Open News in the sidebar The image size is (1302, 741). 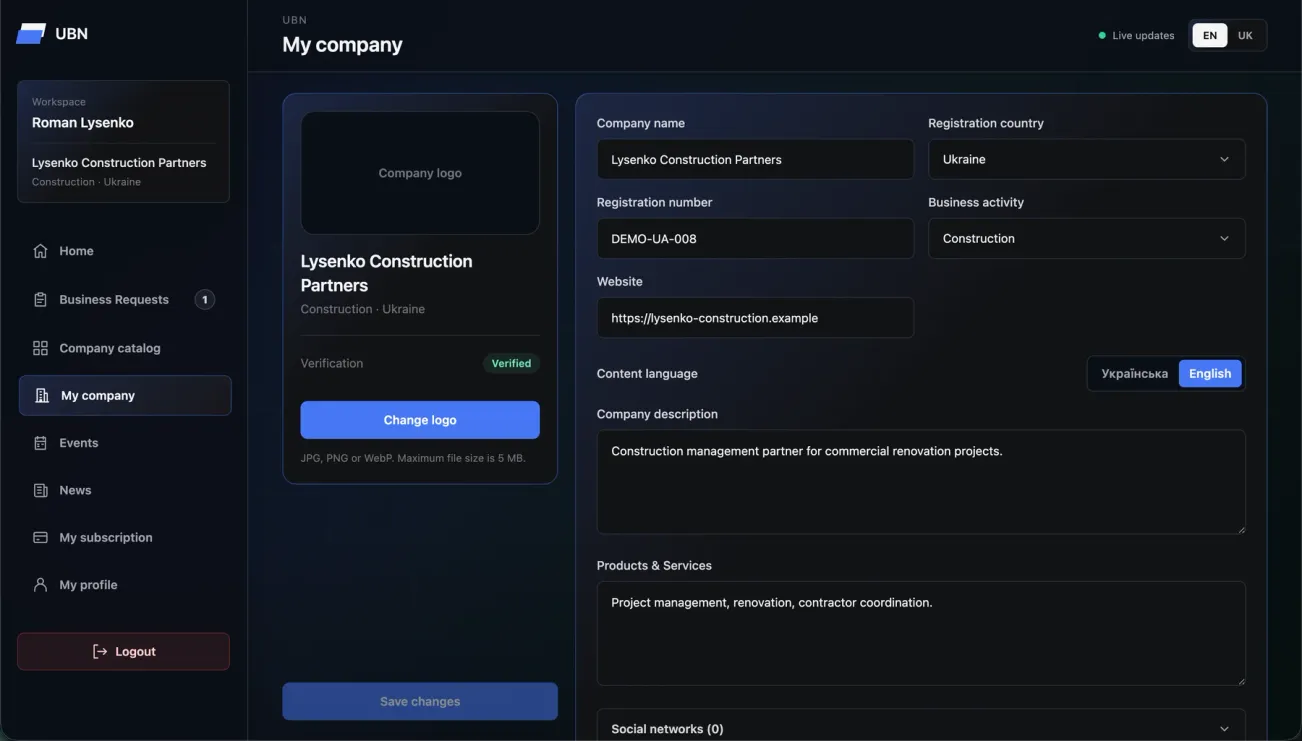[x=125, y=490]
